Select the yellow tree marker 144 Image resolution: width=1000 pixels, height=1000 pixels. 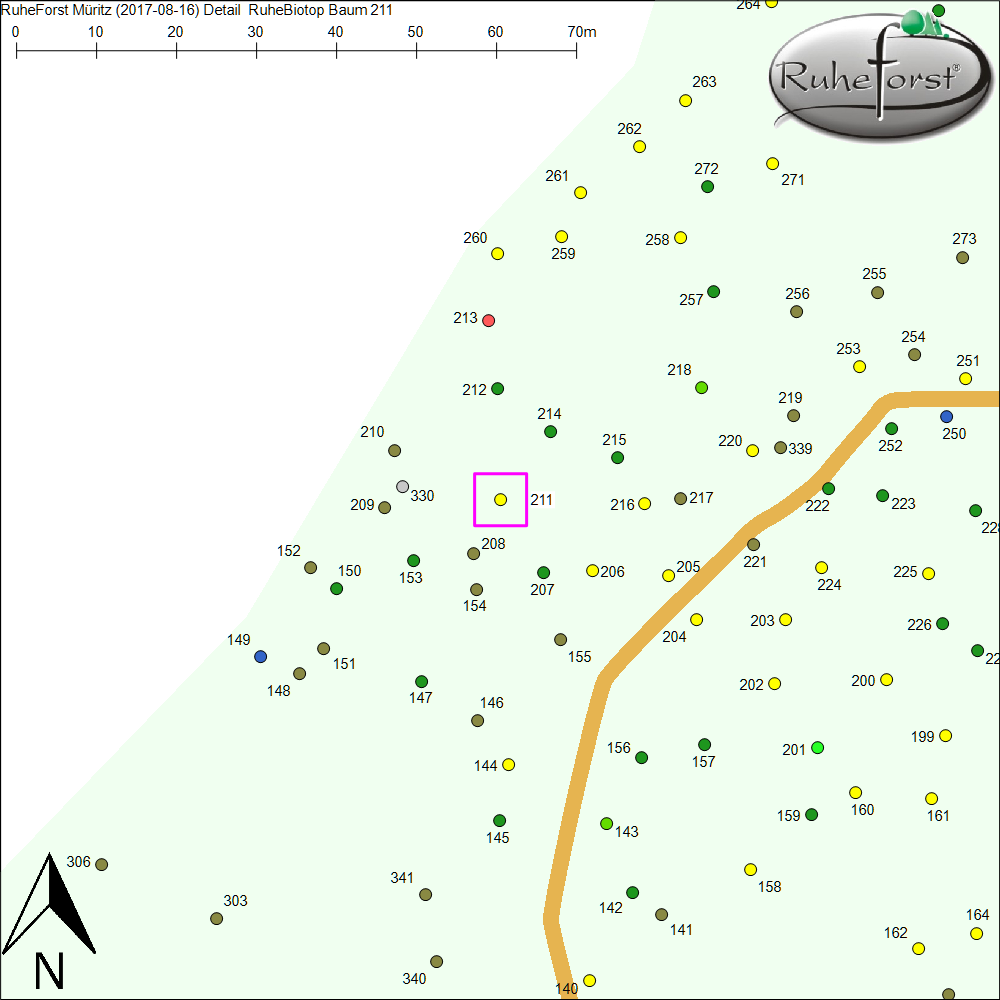[508, 765]
